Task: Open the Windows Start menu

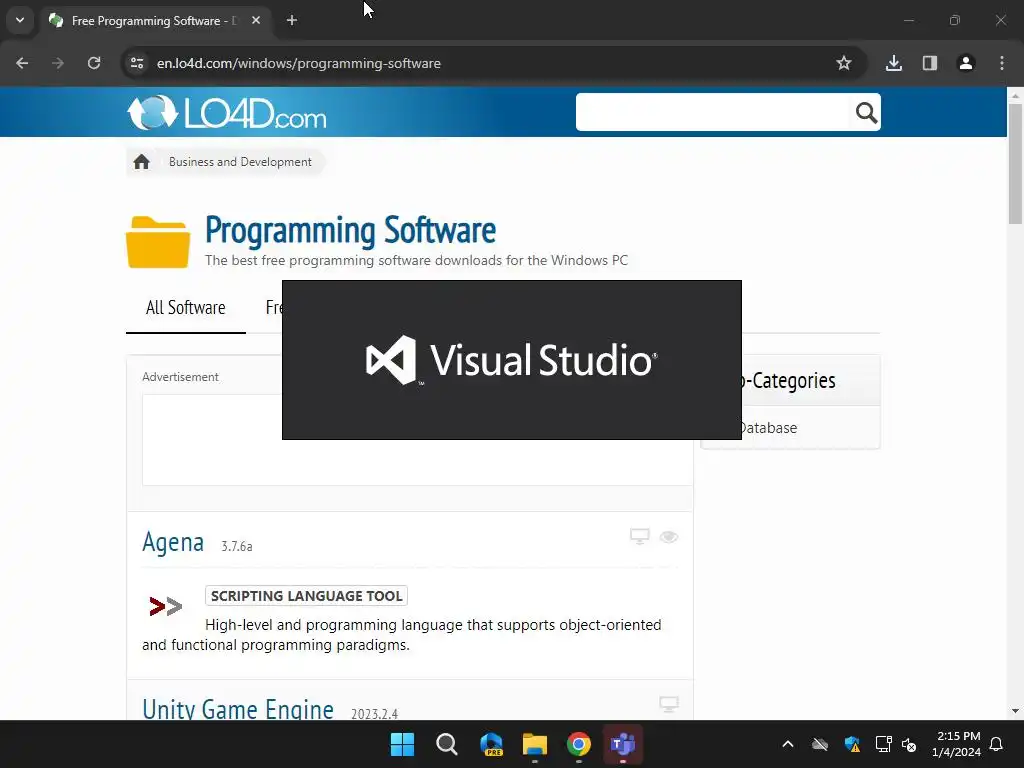Action: [x=402, y=744]
